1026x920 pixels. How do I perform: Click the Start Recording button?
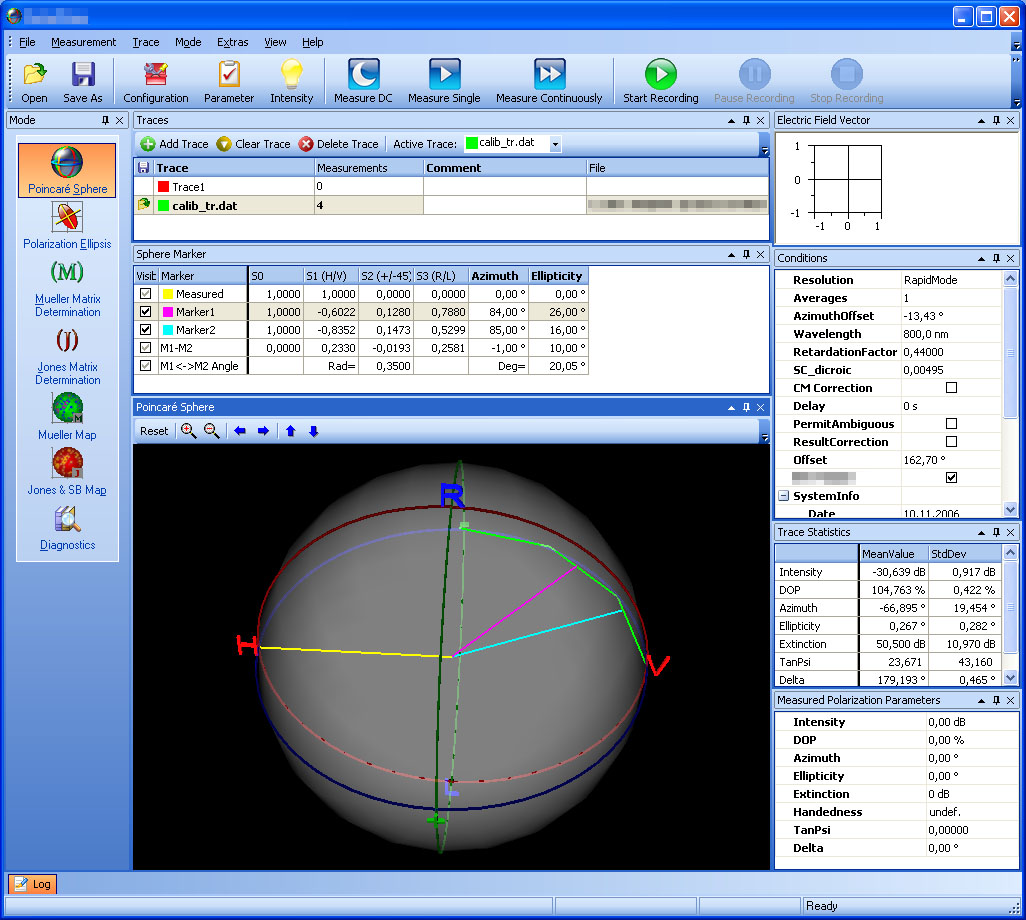click(661, 81)
